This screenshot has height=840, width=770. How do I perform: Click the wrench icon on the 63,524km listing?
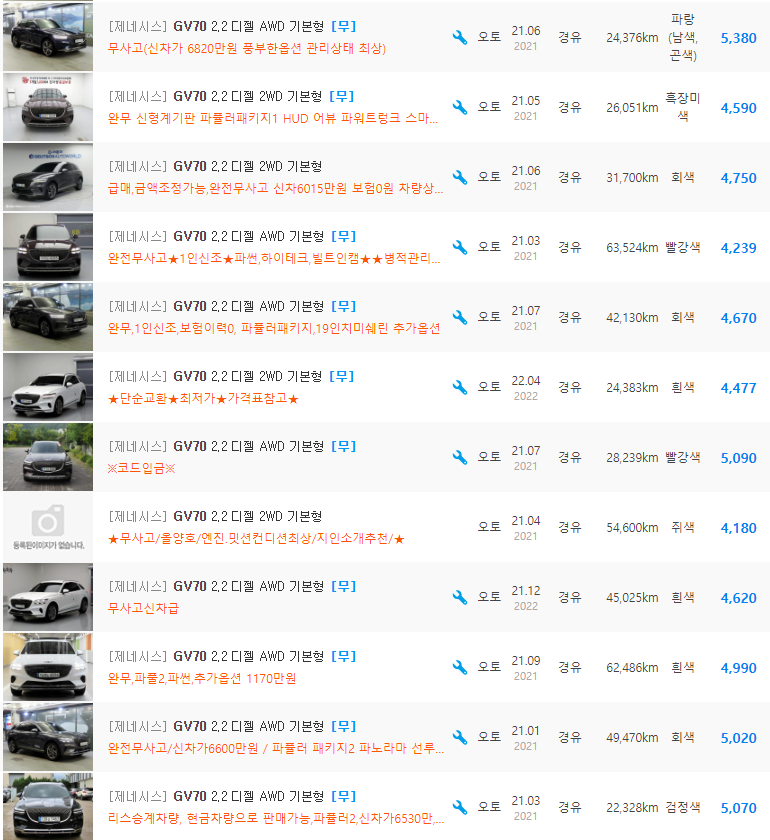coord(460,248)
